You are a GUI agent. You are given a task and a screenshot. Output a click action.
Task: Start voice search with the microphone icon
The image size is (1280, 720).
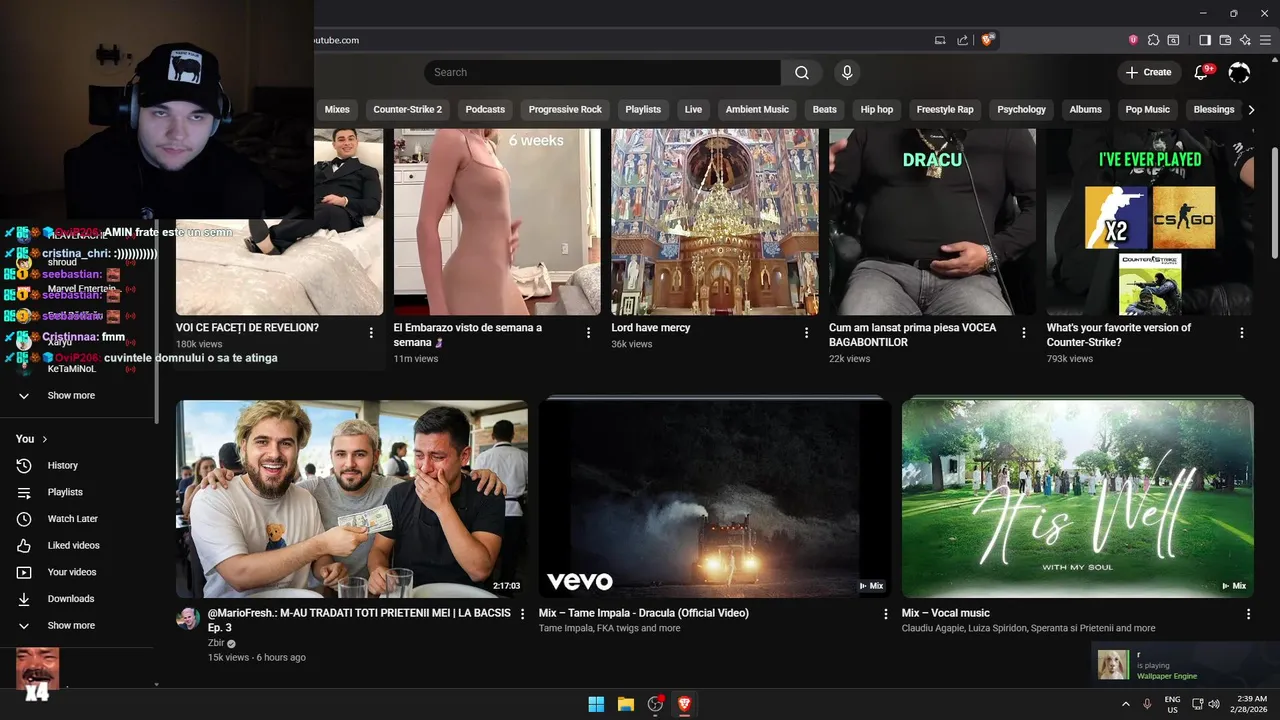[847, 72]
